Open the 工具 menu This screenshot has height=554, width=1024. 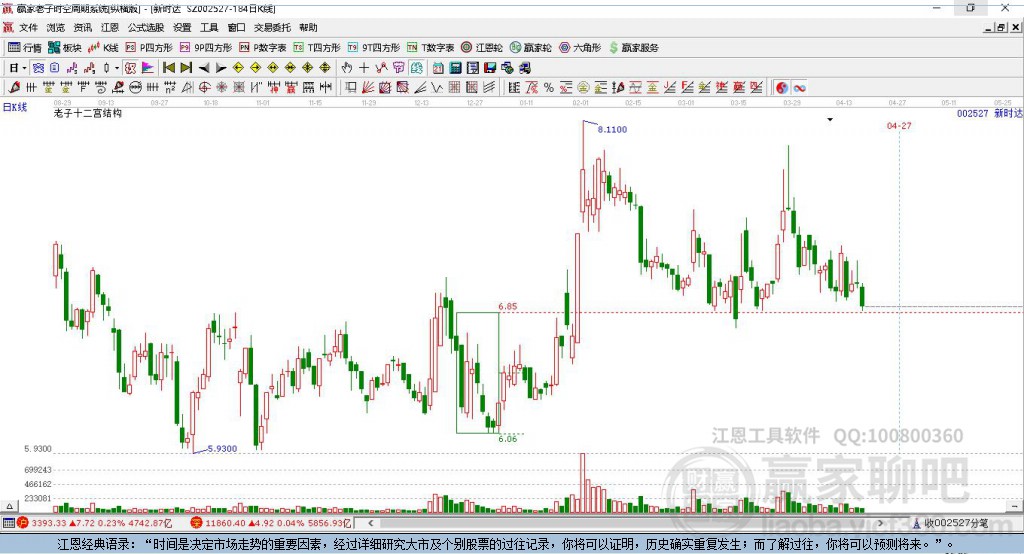pos(209,27)
